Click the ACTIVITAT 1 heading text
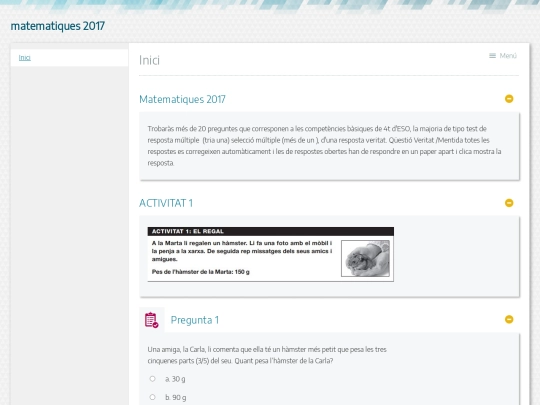The image size is (540, 405). [166, 203]
